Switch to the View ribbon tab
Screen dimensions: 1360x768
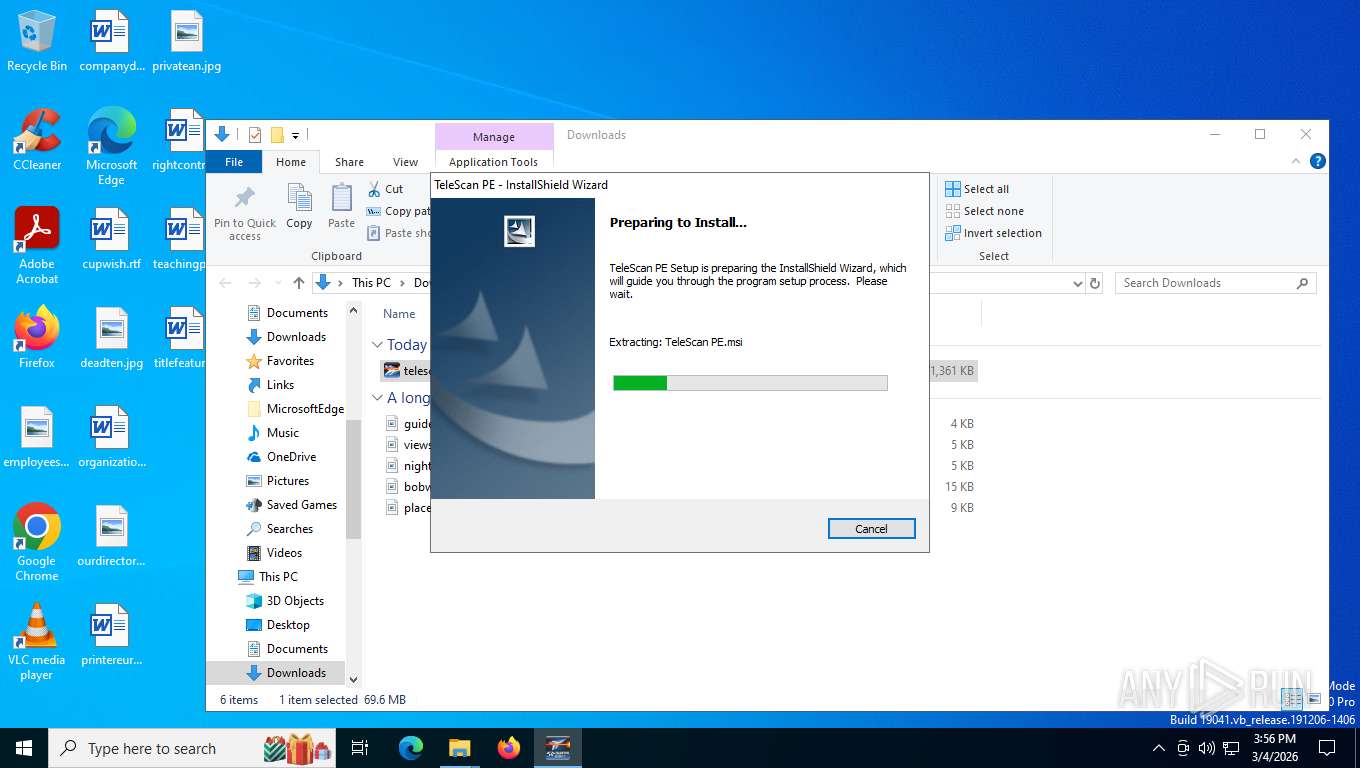tap(405, 162)
